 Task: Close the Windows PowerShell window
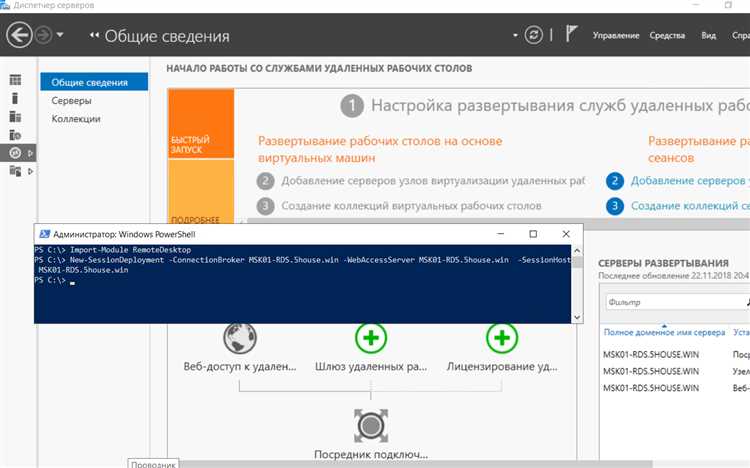[x=566, y=234]
